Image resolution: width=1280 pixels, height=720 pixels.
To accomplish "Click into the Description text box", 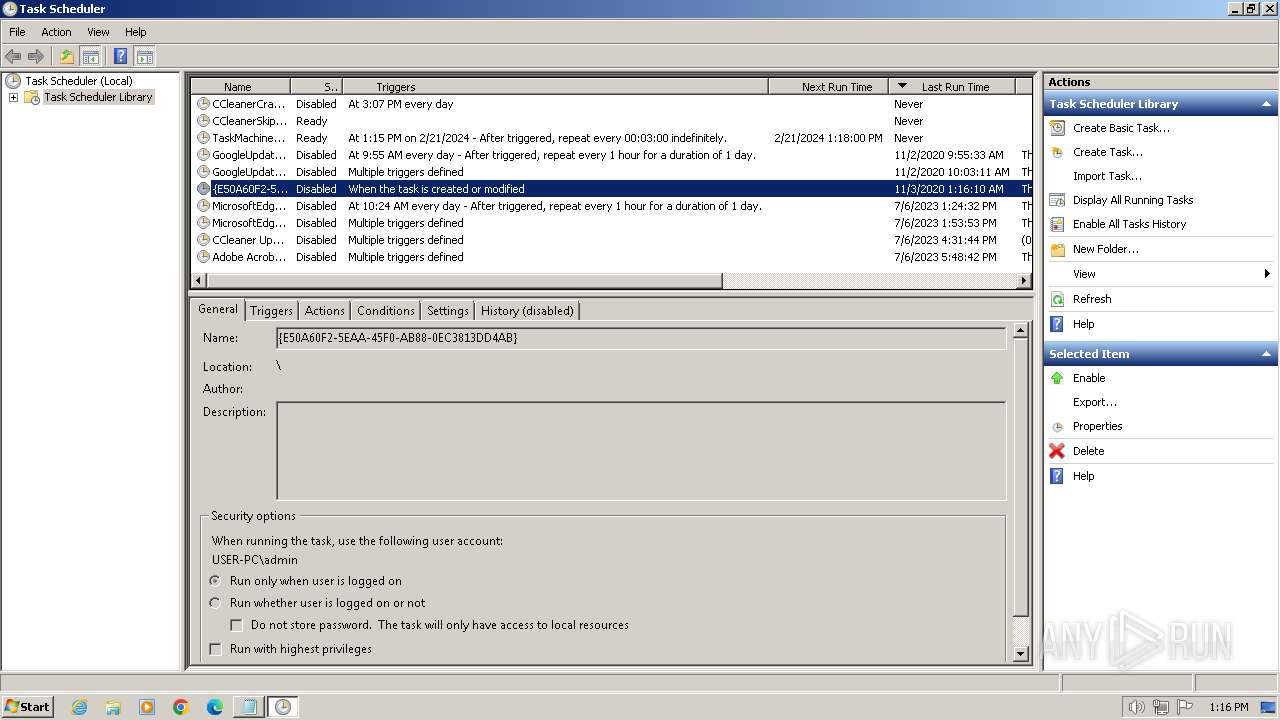I will click(x=641, y=451).
